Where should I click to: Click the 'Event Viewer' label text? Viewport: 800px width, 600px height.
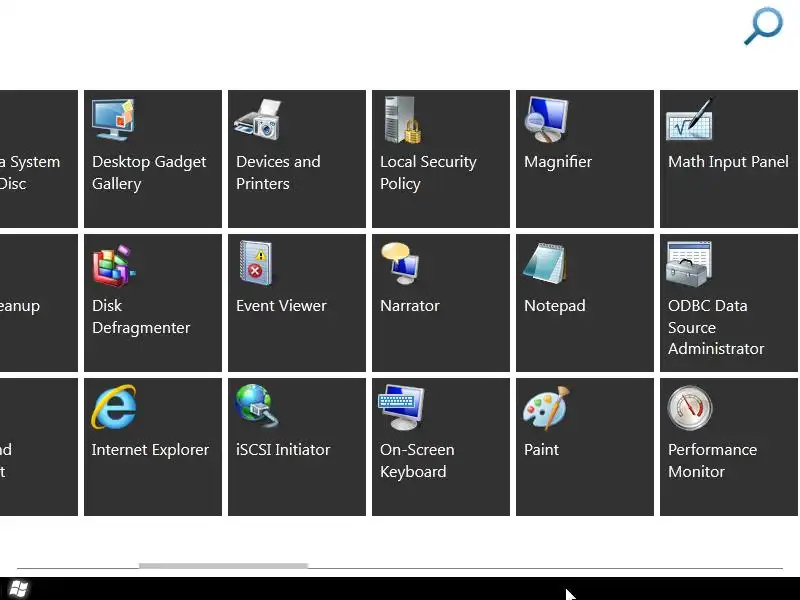281,306
